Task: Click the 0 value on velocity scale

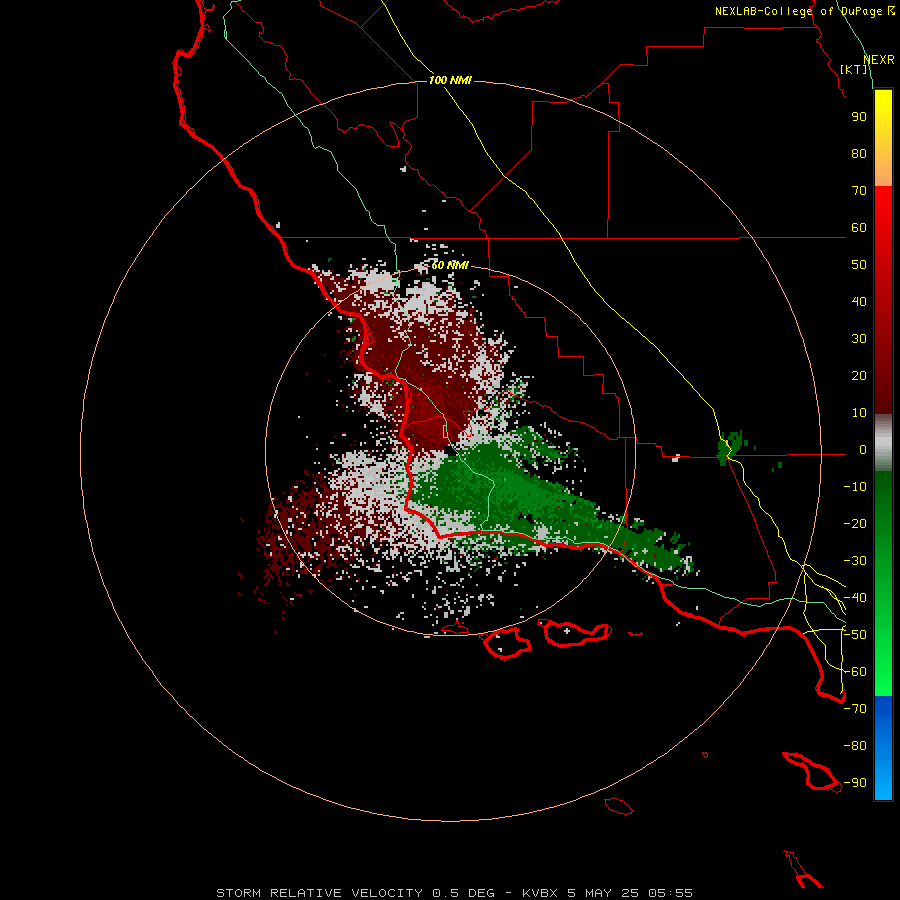Action: (x=862, y=450)
